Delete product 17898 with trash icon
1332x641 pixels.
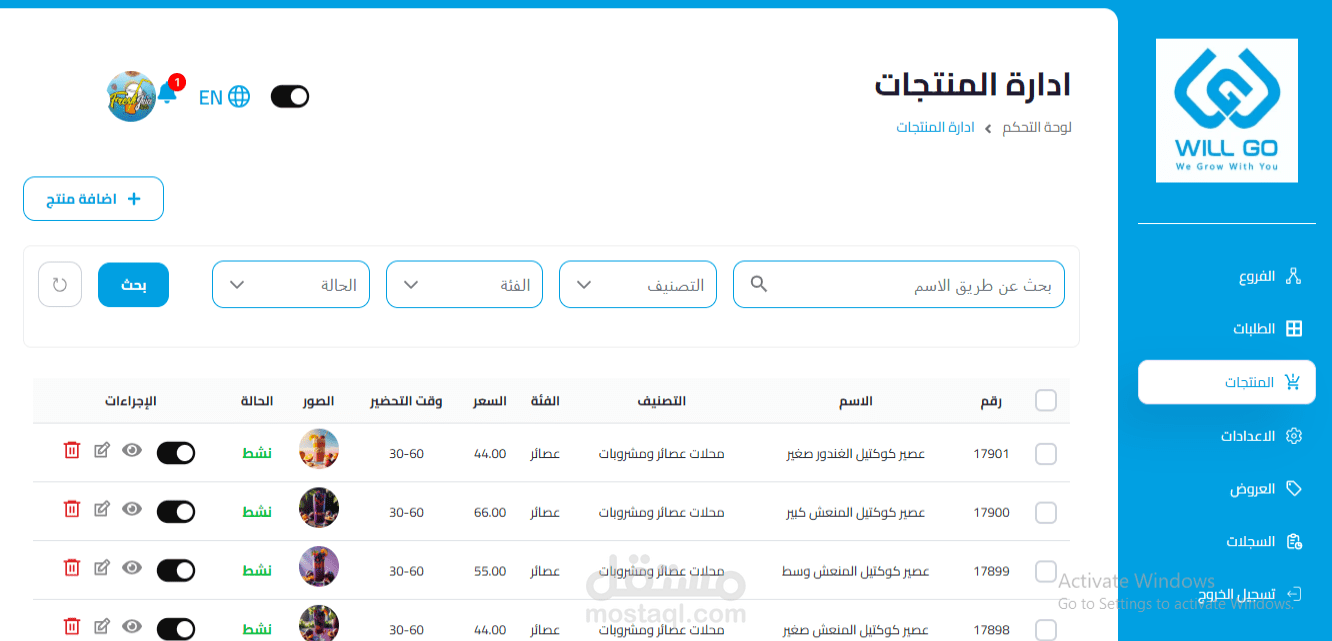pos(71,627)
